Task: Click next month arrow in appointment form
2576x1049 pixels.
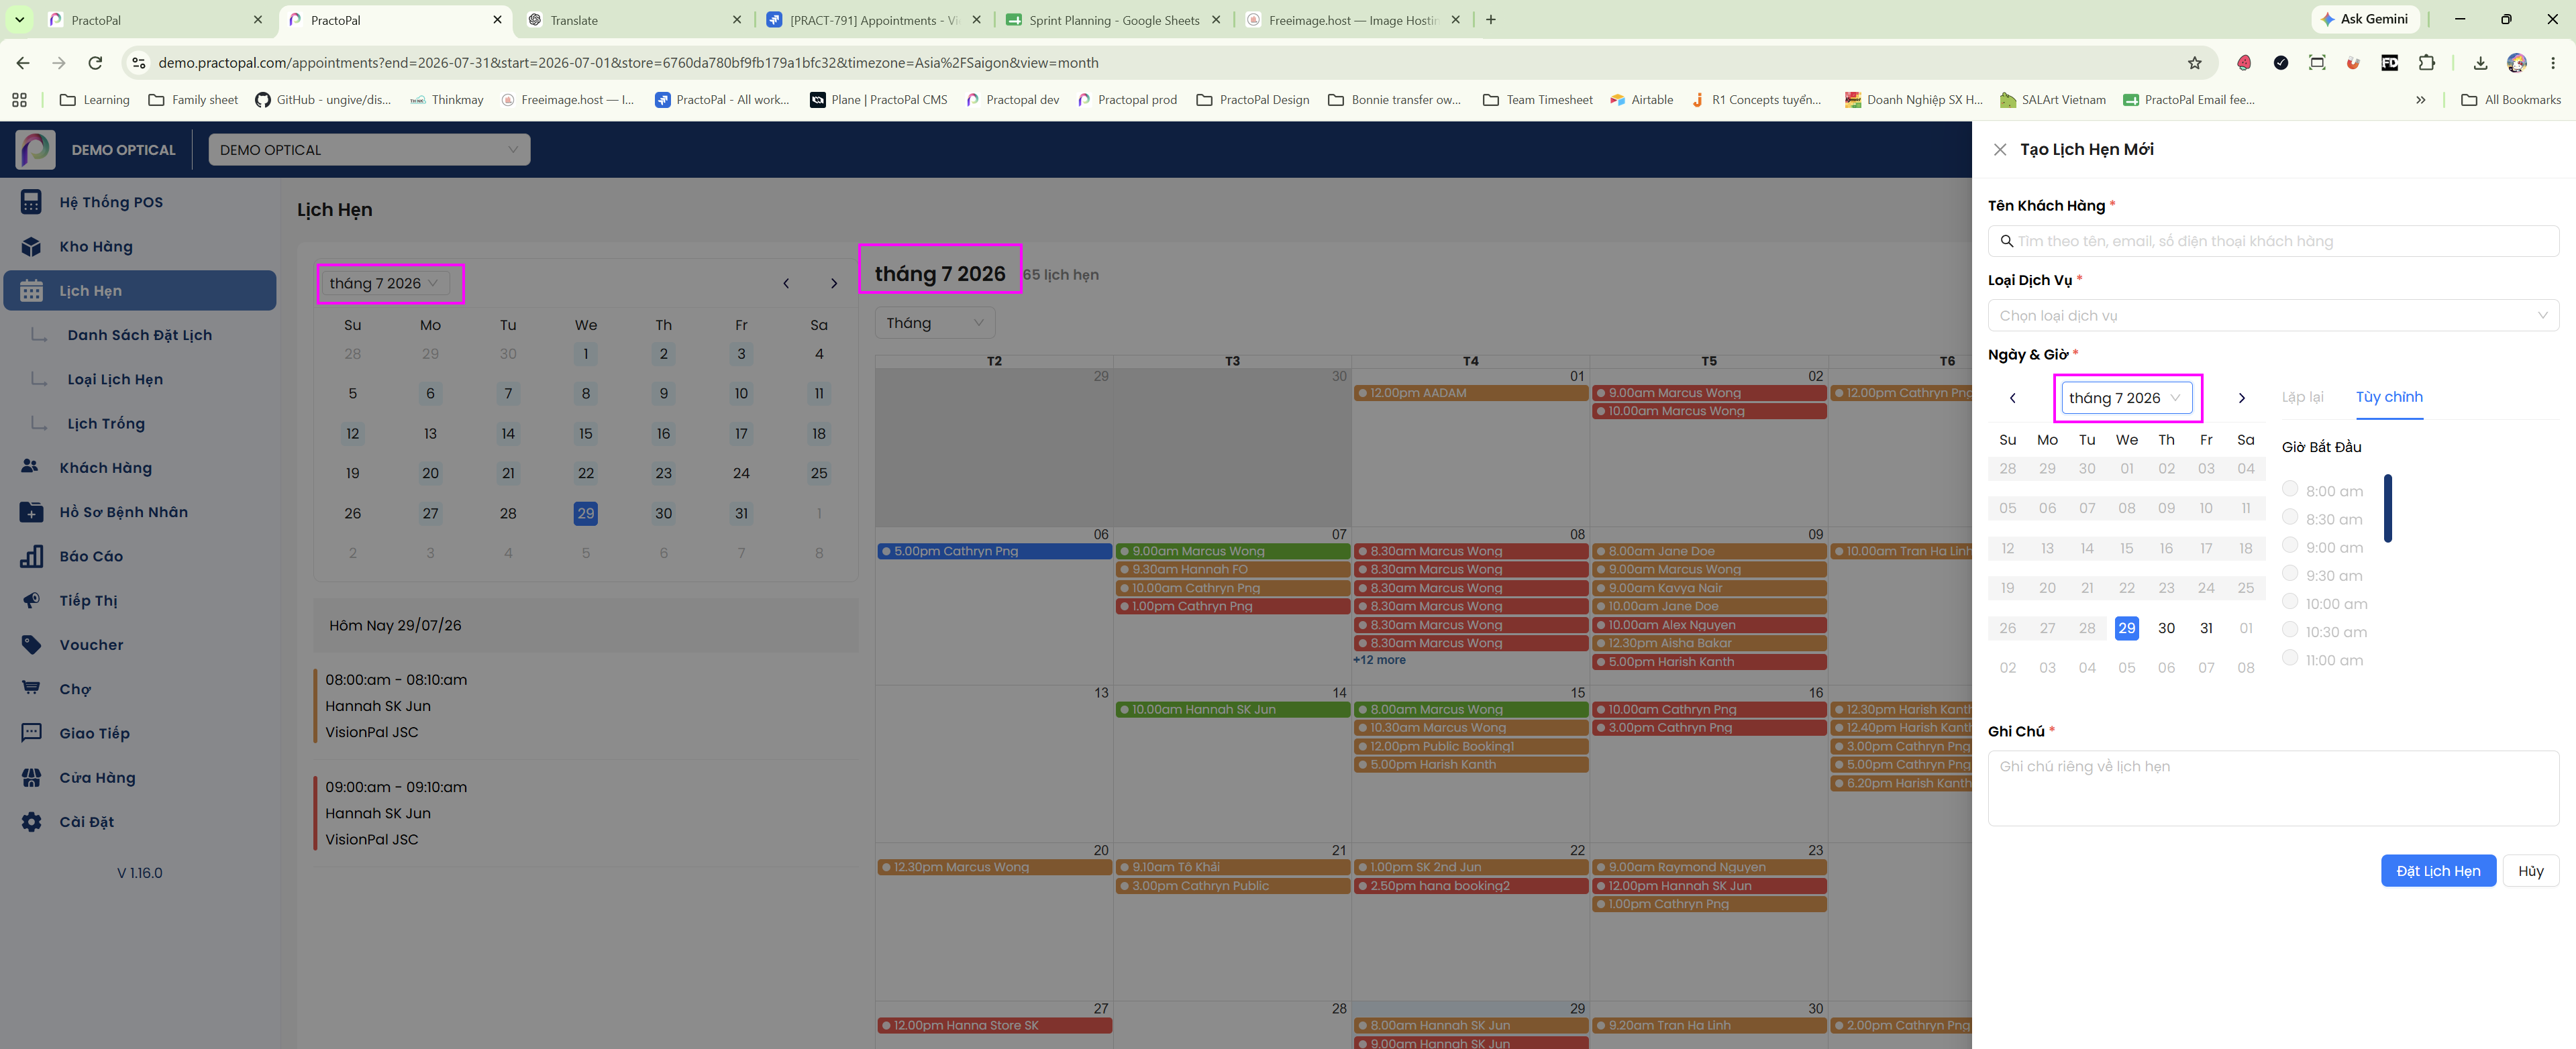Action: (2241, 397)
